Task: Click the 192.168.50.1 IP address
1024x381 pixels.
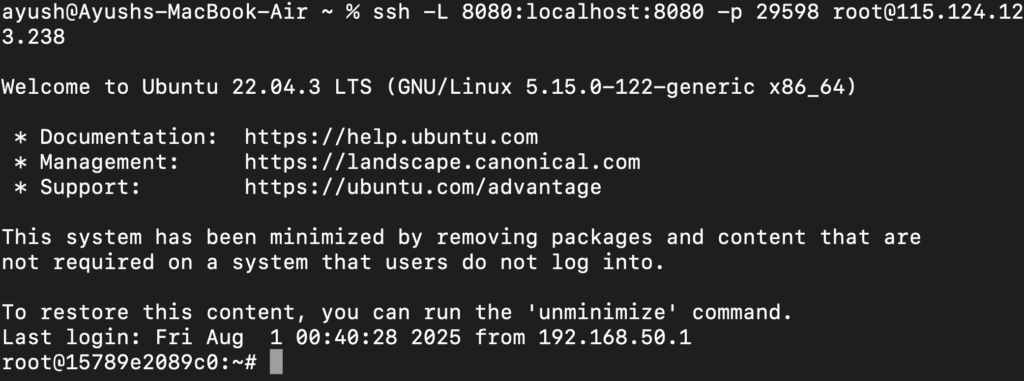Action: tap(615, 338)
